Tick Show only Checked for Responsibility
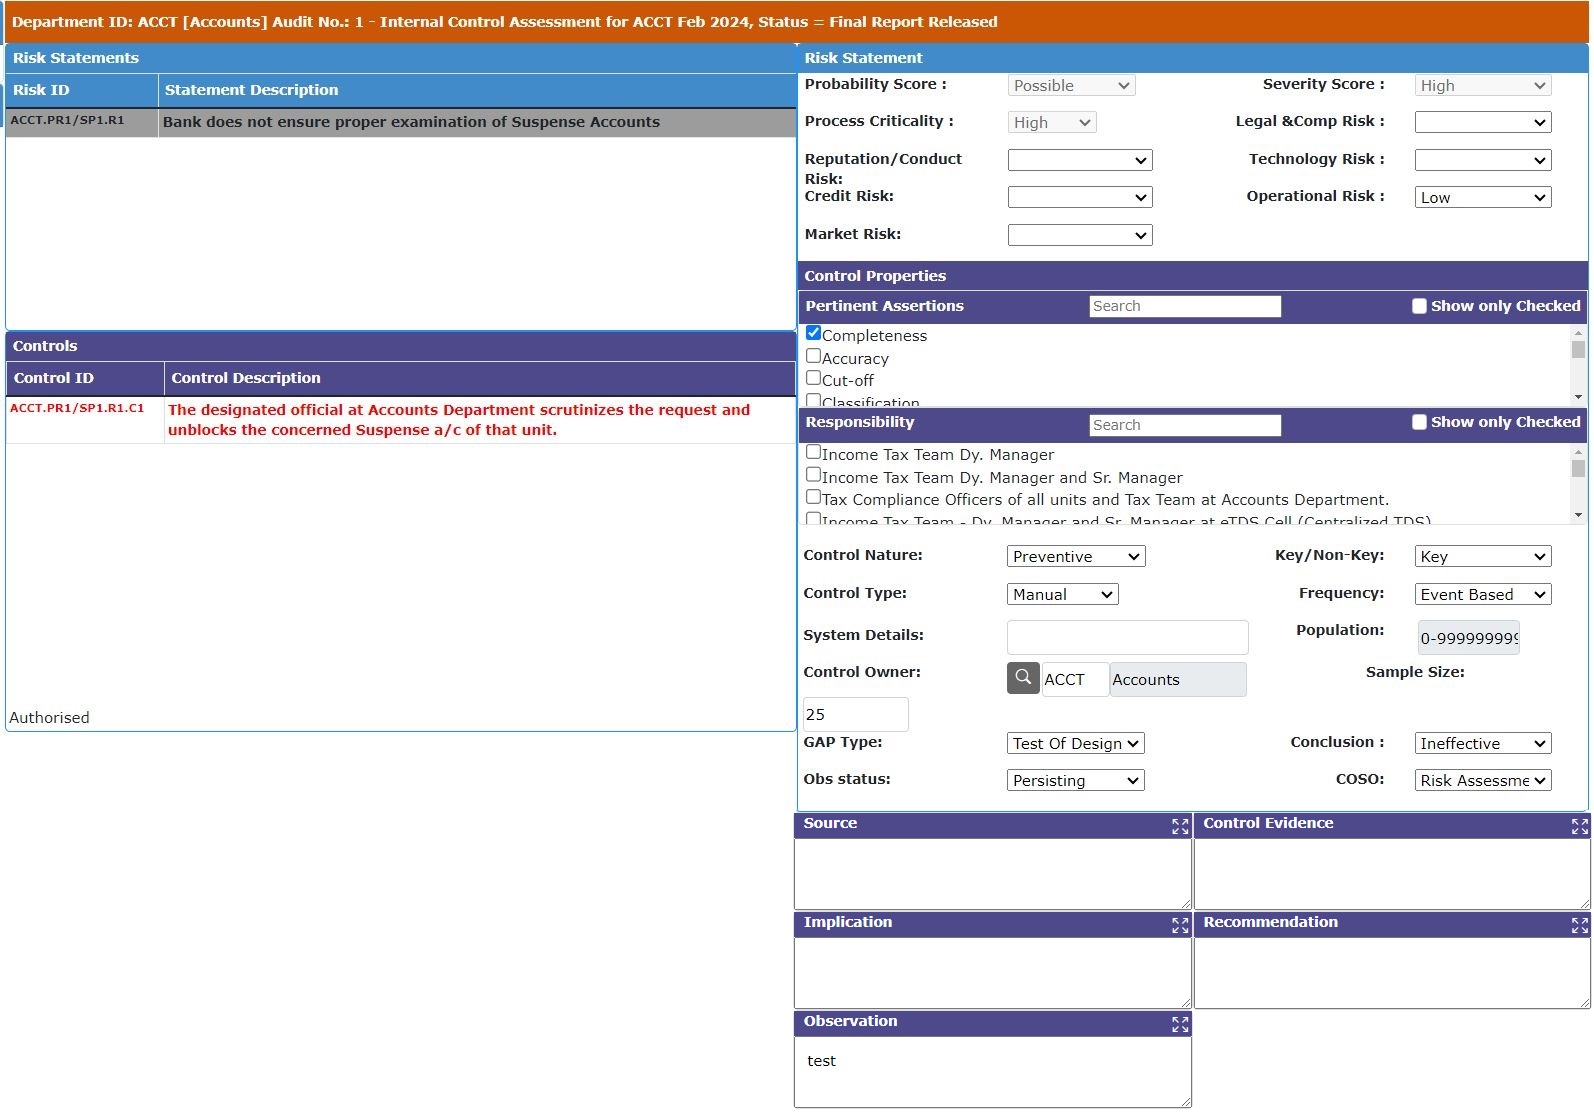The width and height of the screenshot is (1594, 1116). [1419, 422]
